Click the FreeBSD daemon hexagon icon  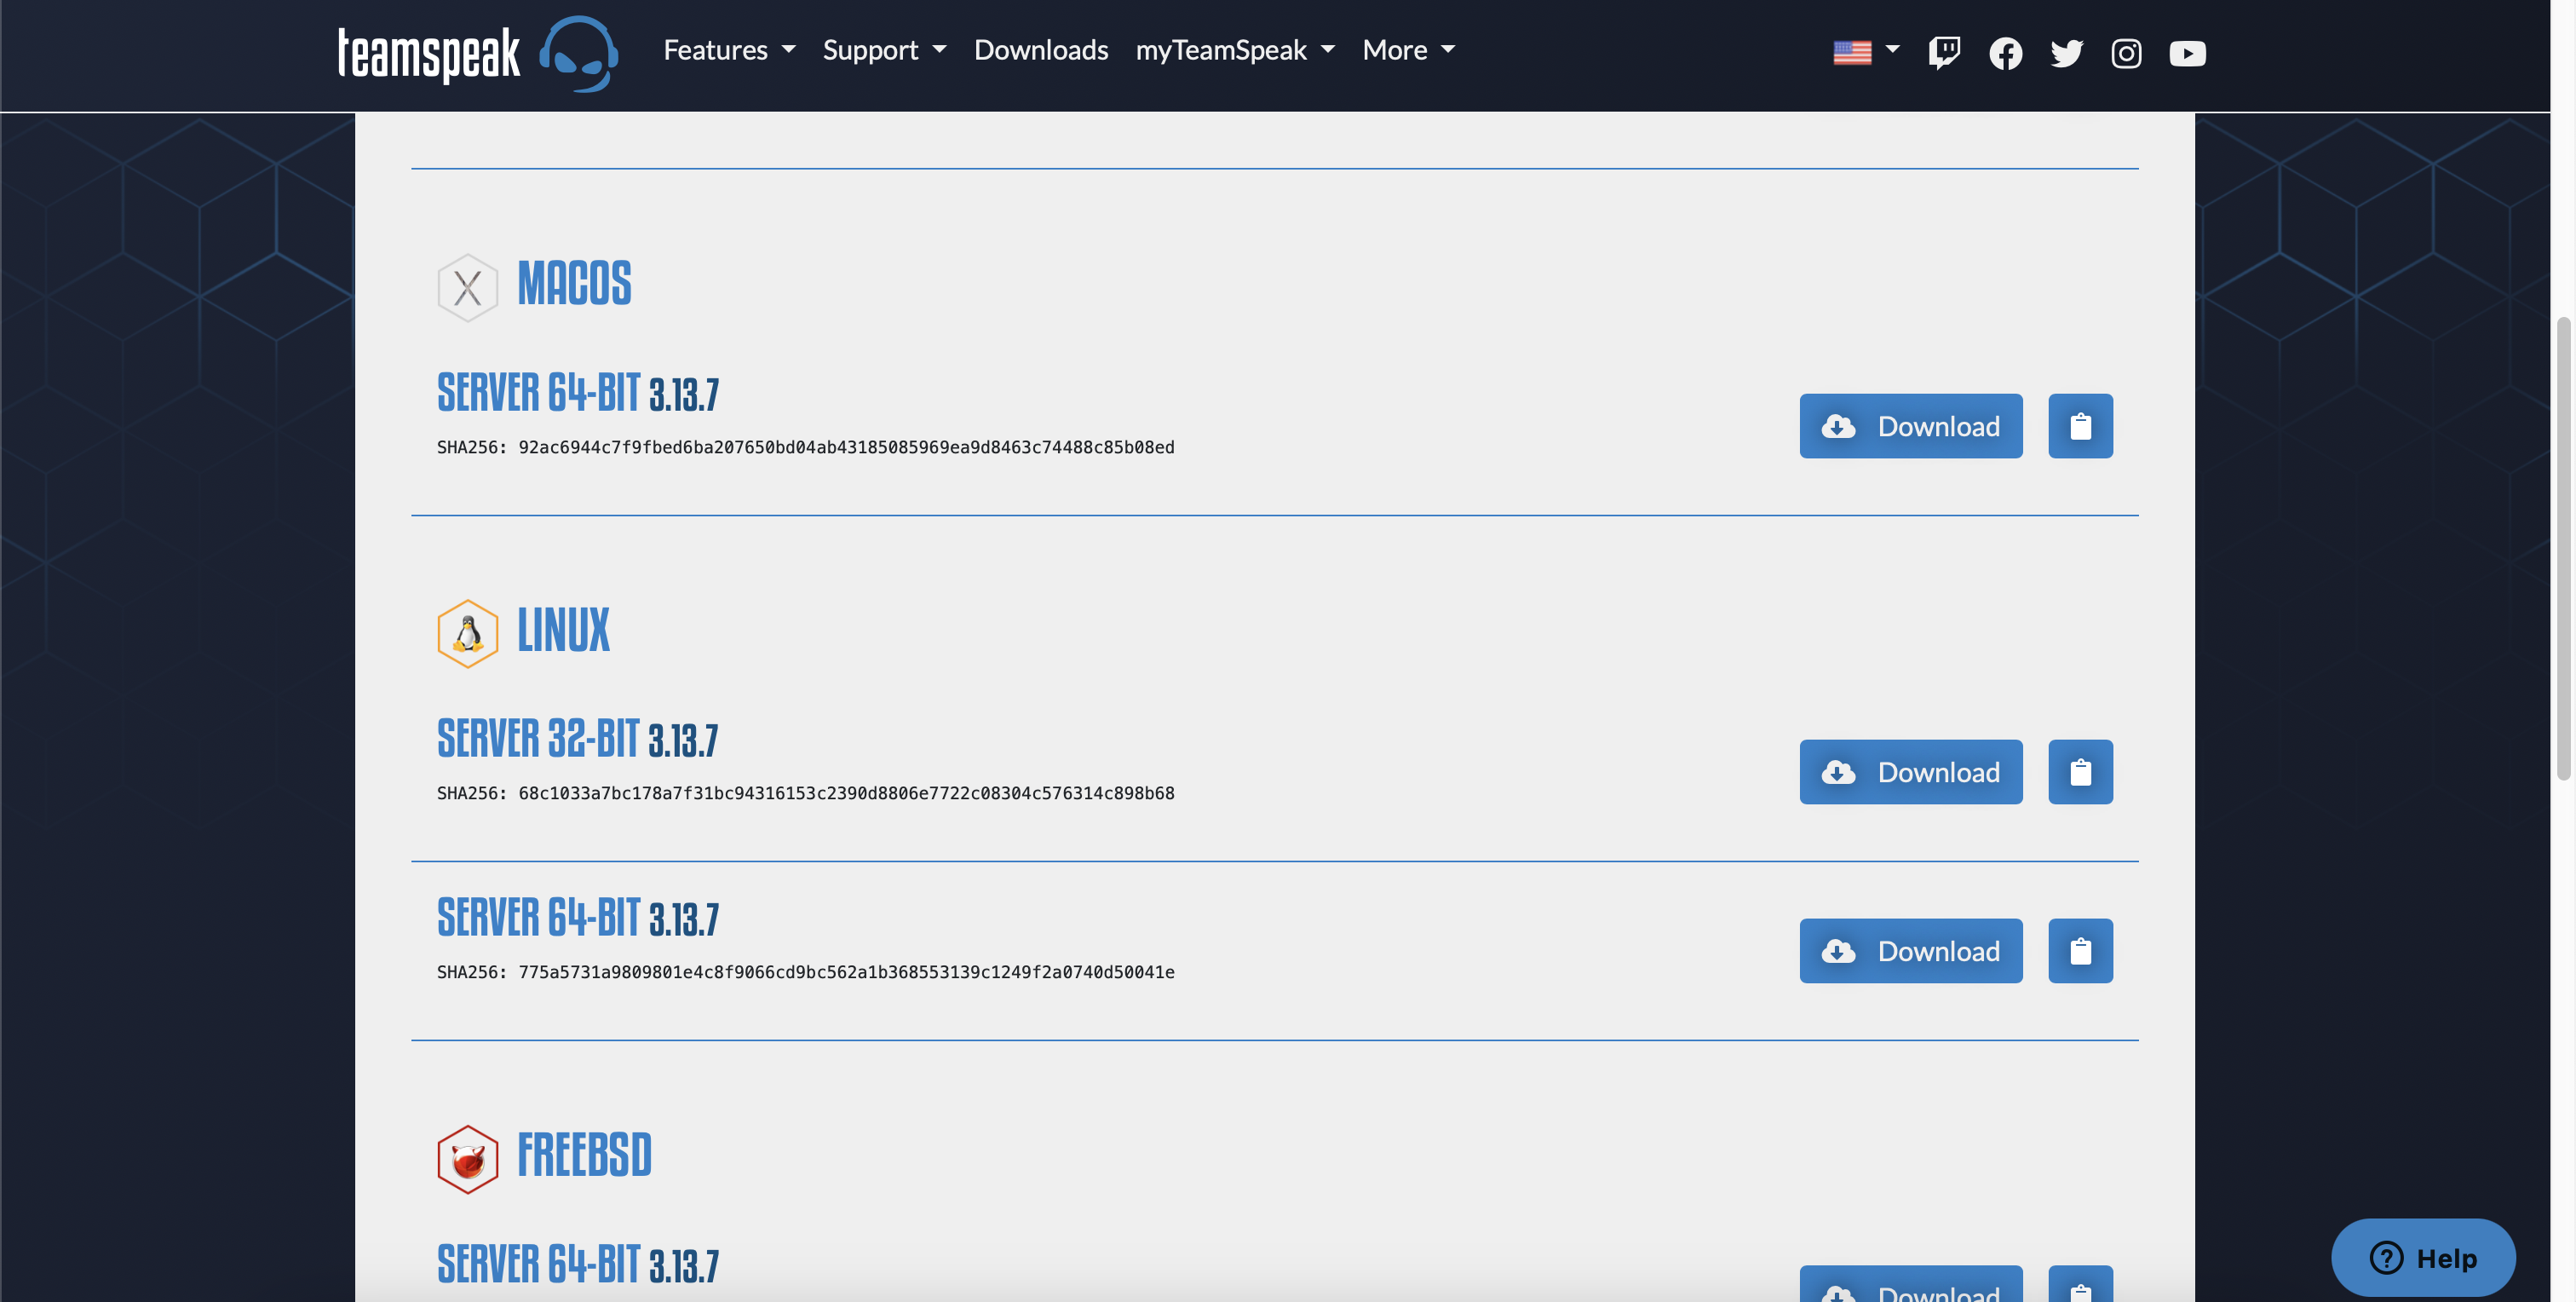coord(467,1160)
